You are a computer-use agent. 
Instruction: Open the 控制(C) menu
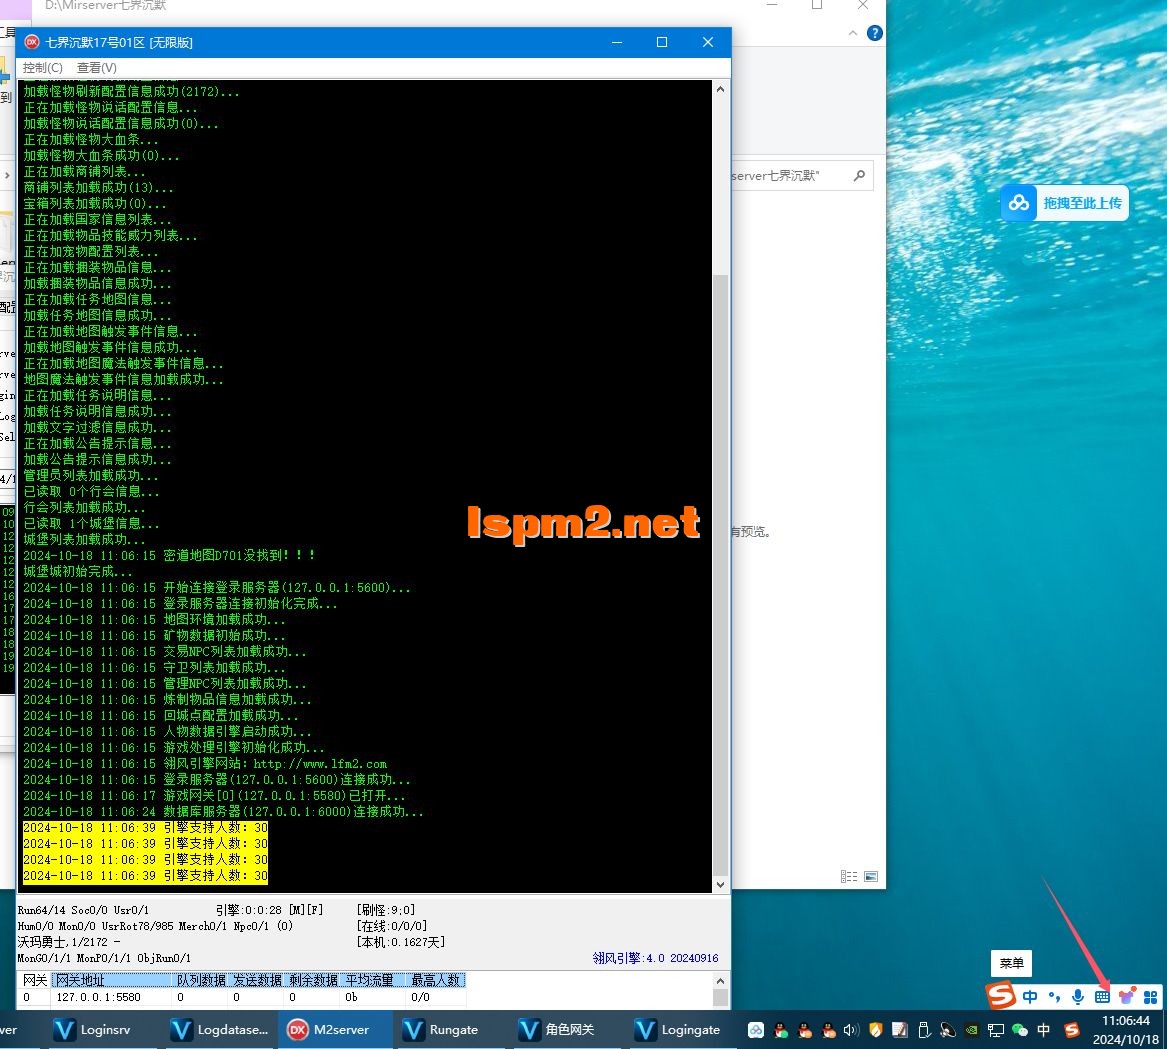coord(42,67)
